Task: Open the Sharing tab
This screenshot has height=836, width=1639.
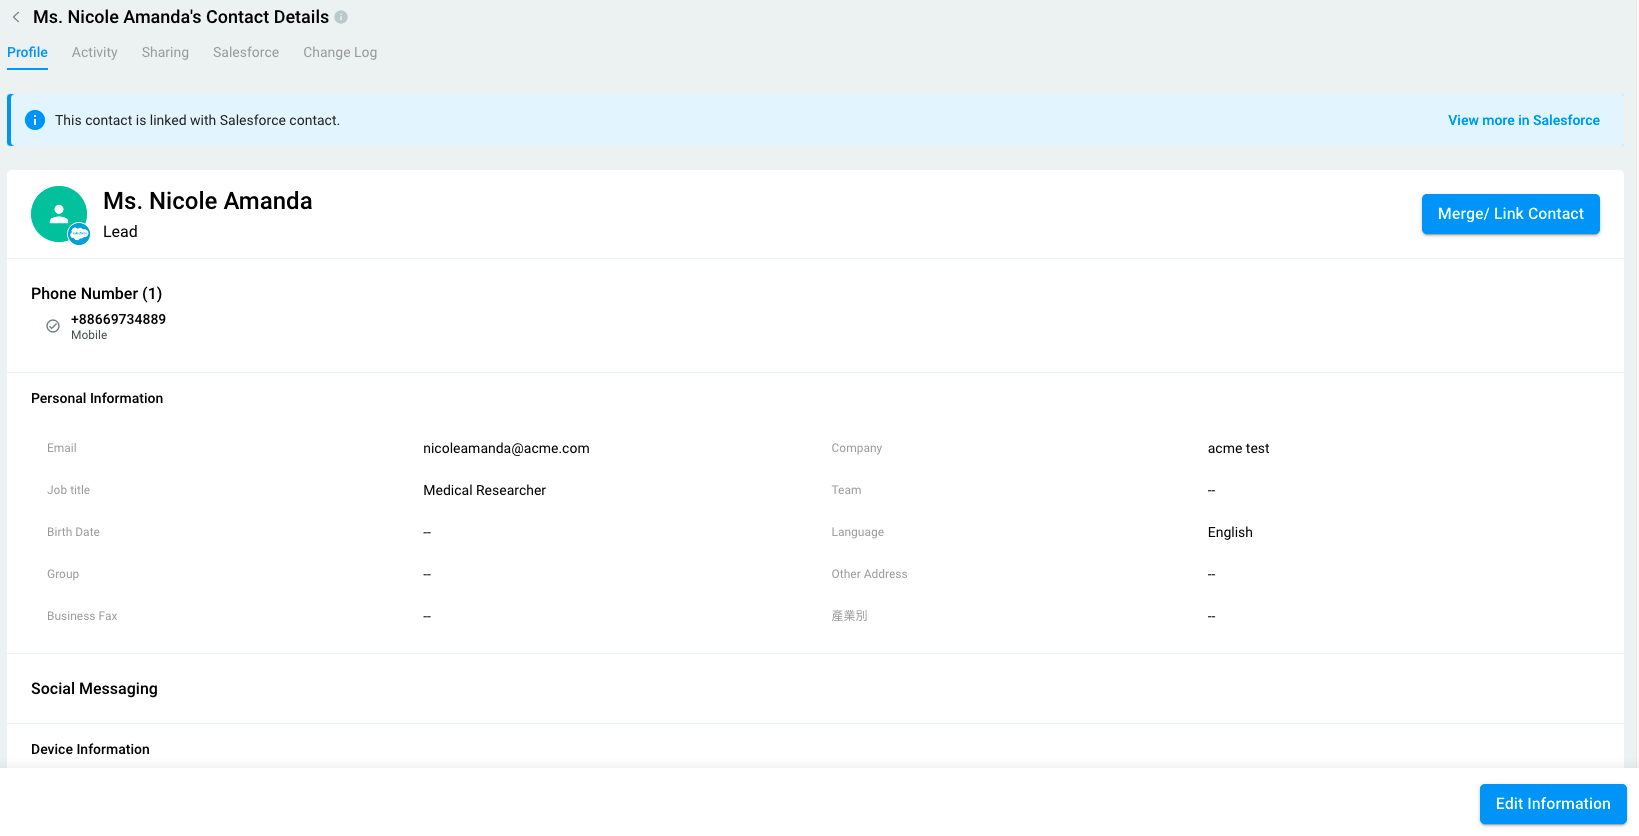Action: tap(165, 52)
